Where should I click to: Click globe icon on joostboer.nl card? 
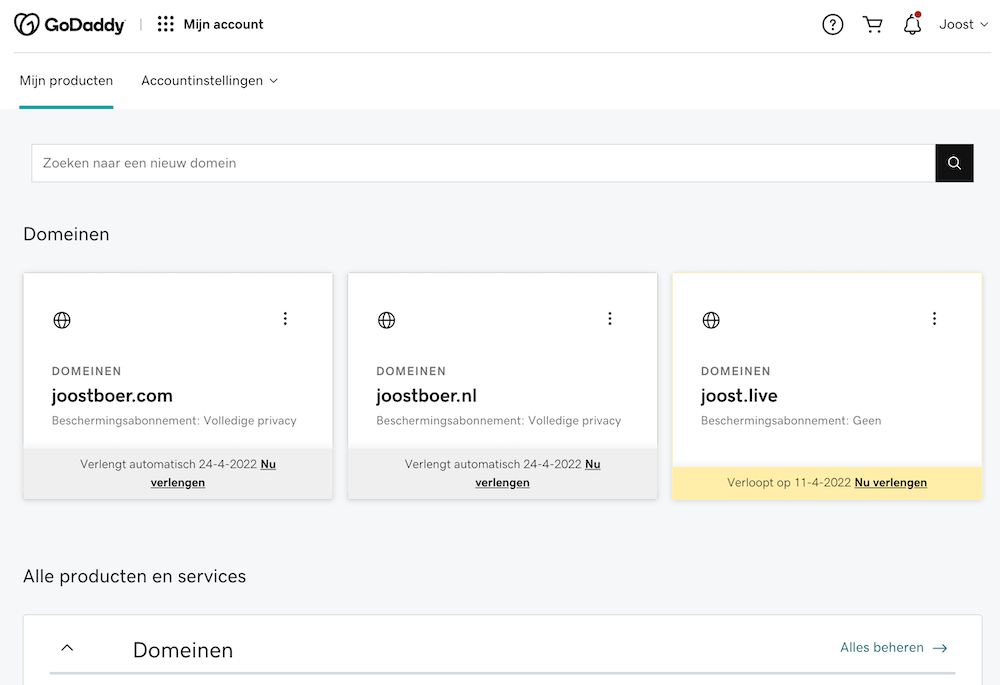tap(386, 320)
